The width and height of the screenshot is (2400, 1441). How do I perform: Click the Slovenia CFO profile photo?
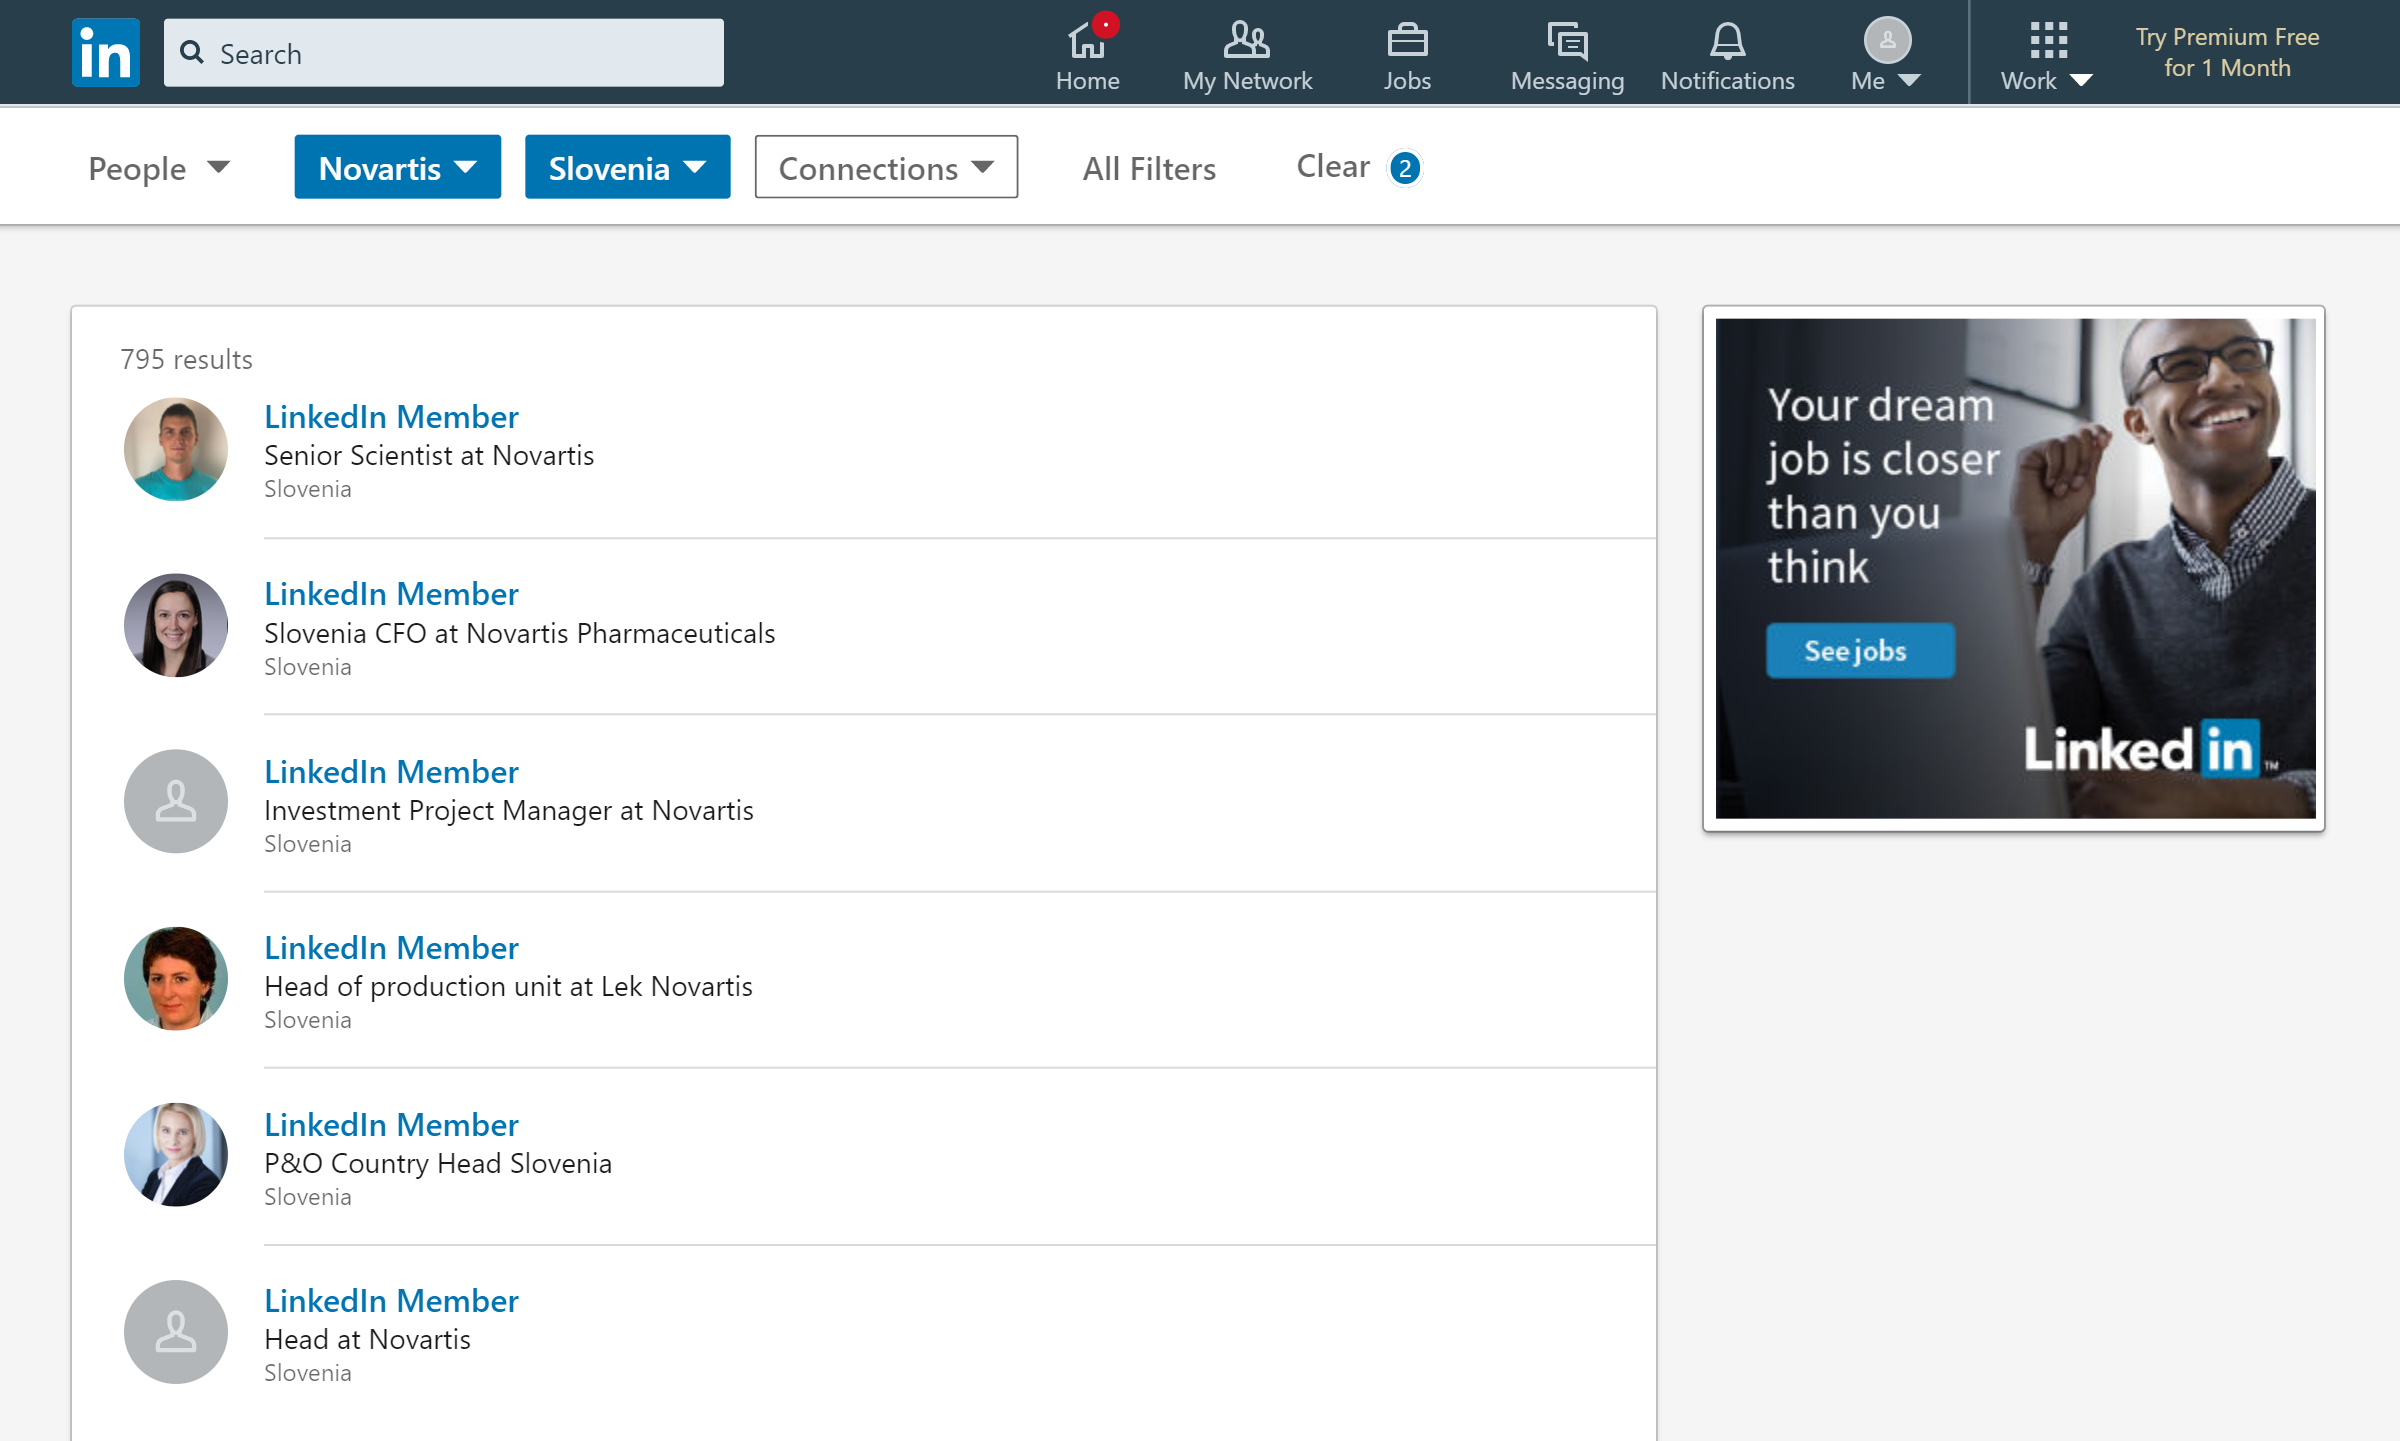point(176,625)
